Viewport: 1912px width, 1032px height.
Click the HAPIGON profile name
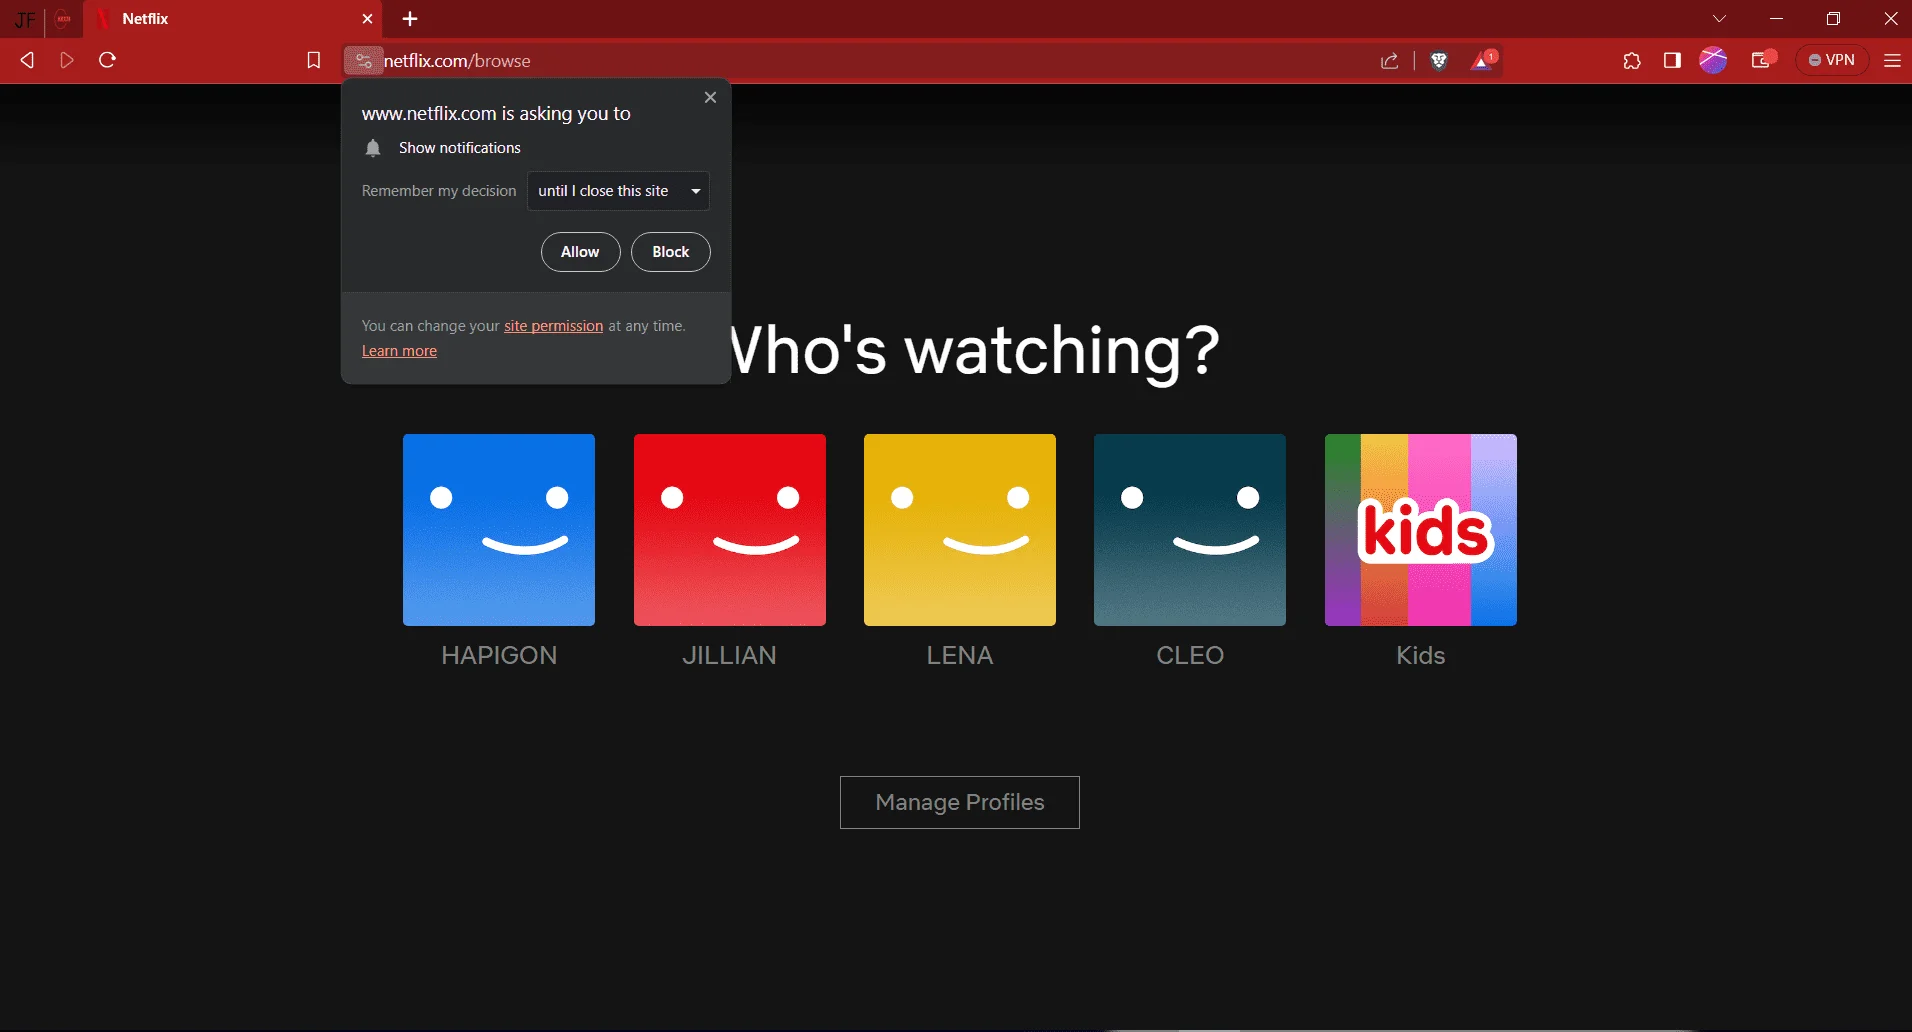click(x=499, y=655)
